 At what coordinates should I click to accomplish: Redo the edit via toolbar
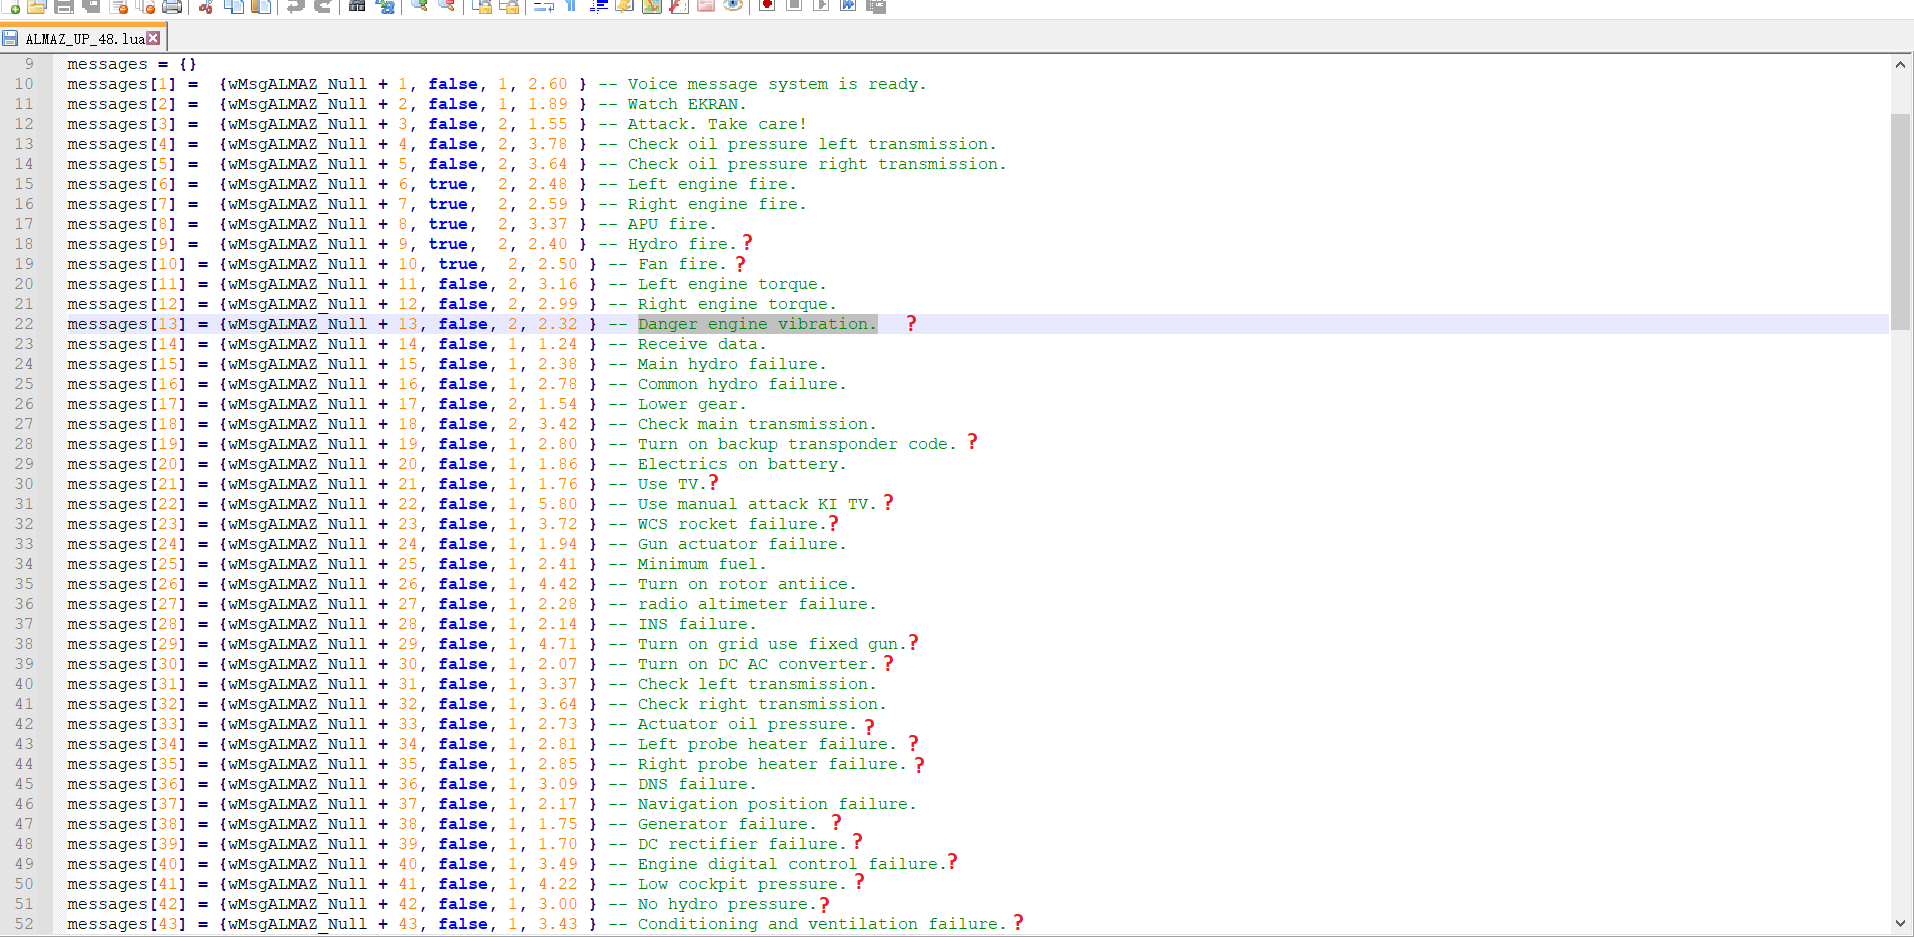322,6
